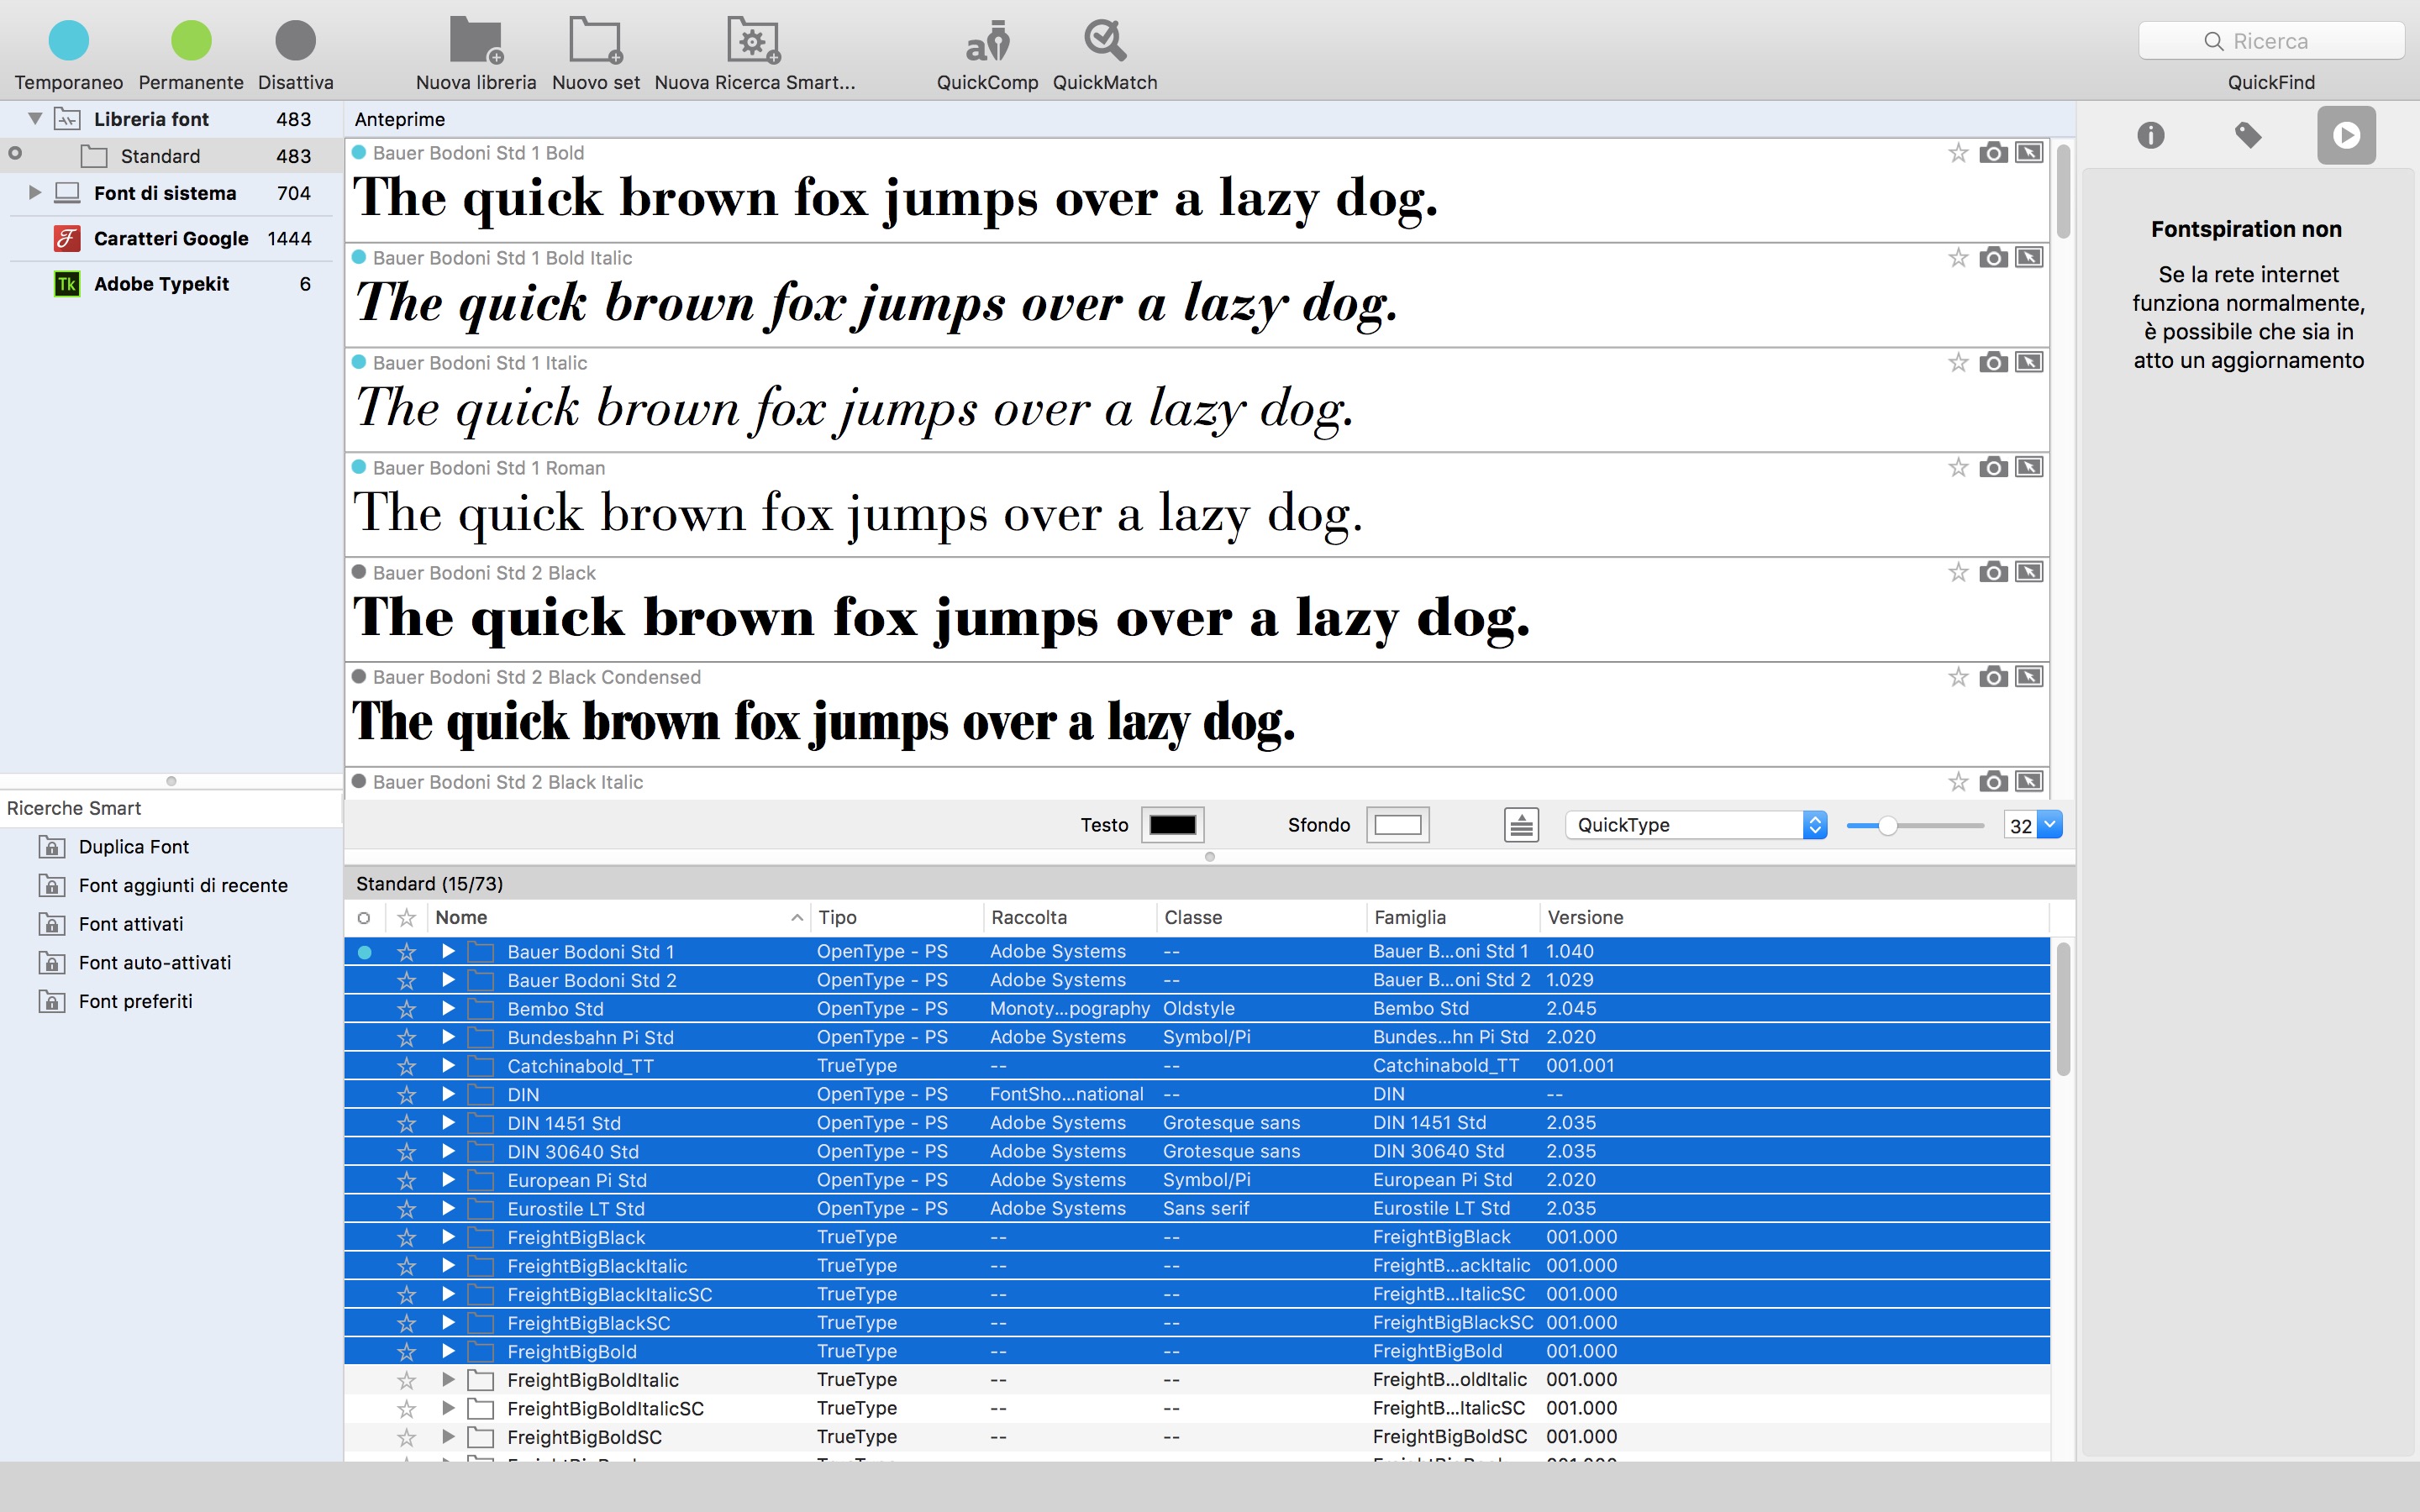The image size is (2420, 1512).
Task: Click Nuova Ricerca Smart icon
Action: coord(753,42)
